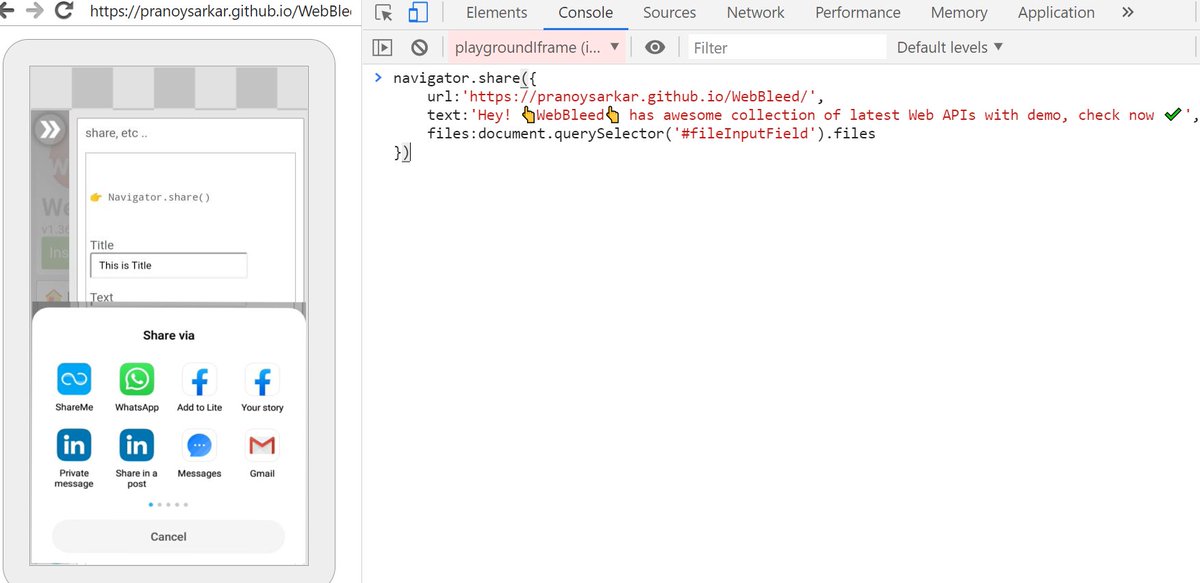
Task: Select the Navigator.share() heading text
Action: (159, 198)
